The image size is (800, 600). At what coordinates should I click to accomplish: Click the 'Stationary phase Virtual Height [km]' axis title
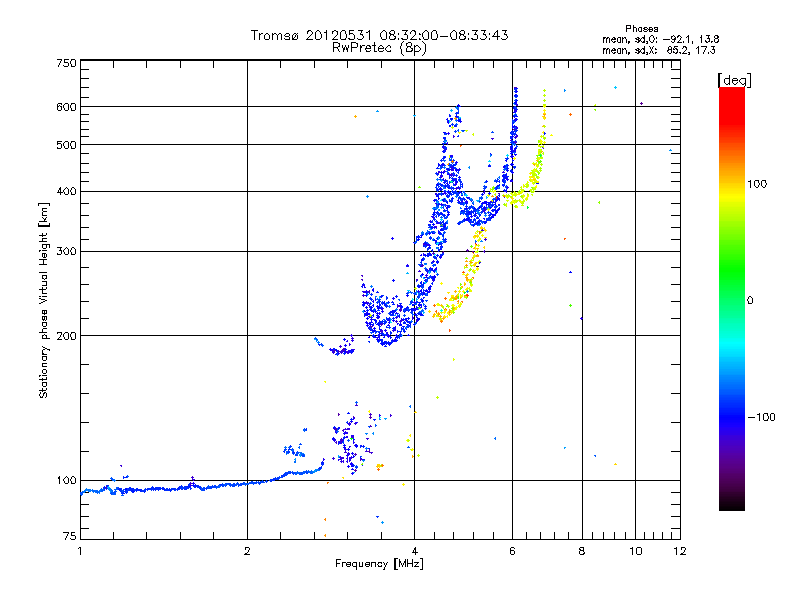(44, 300)
